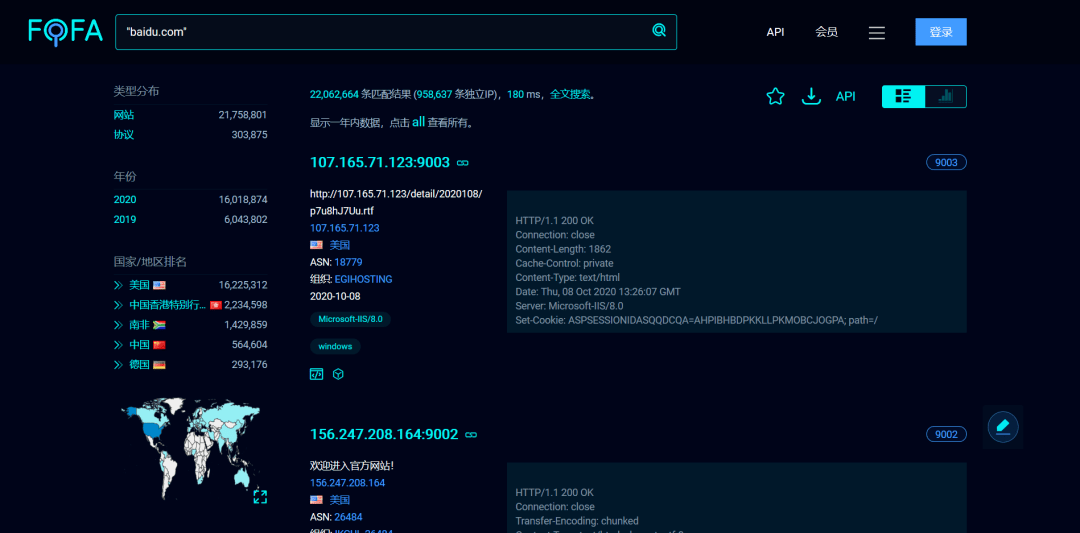Viewport: 1080px width, 533px height.
Task: Click the floating edit feedback button
Action: (x=1002, y=427)
